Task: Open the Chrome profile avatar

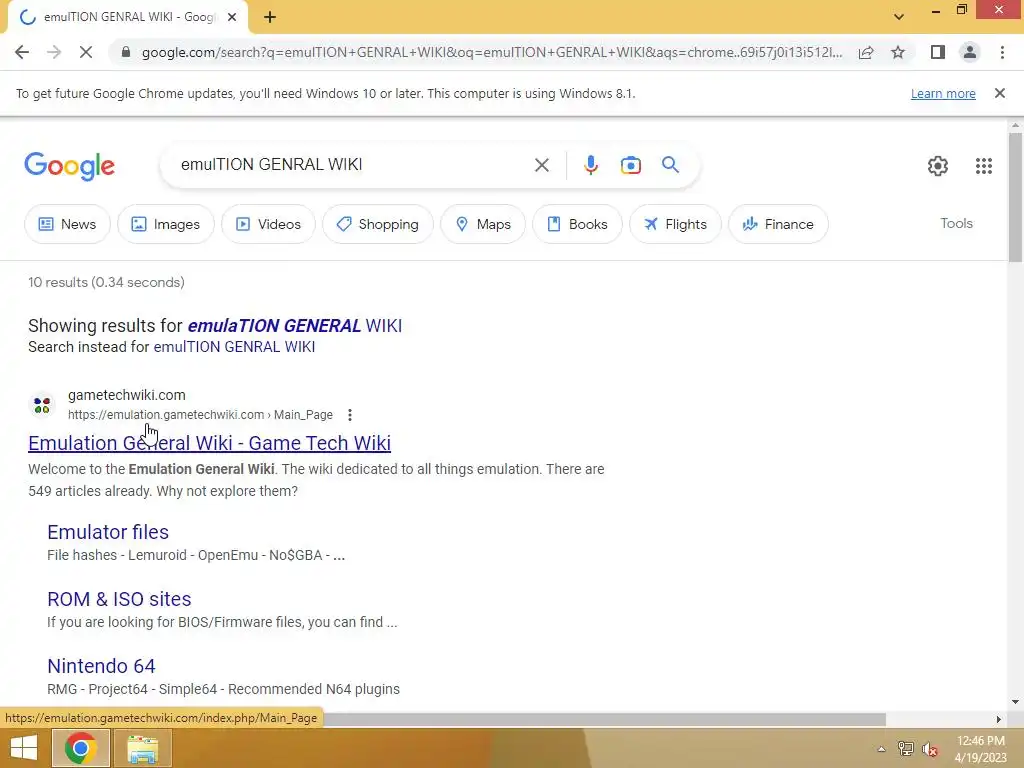Action: (x=970, y=52)
